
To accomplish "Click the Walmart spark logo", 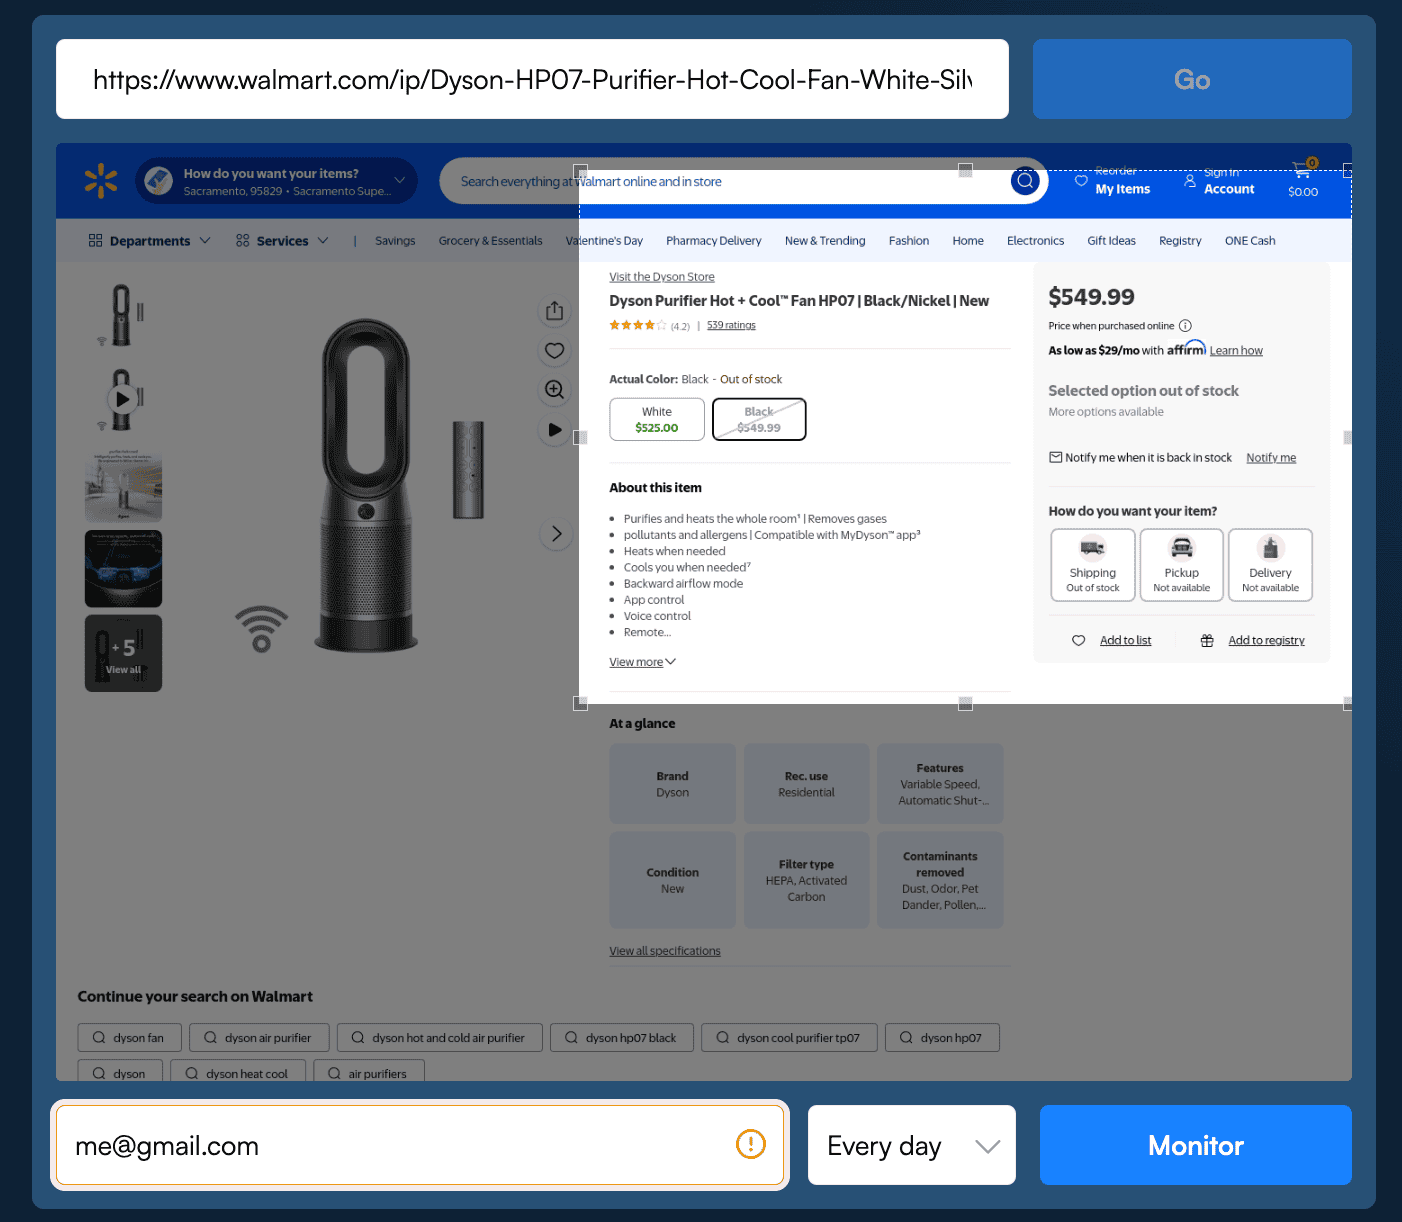I will pyautogui.click(x=101, y=181).
